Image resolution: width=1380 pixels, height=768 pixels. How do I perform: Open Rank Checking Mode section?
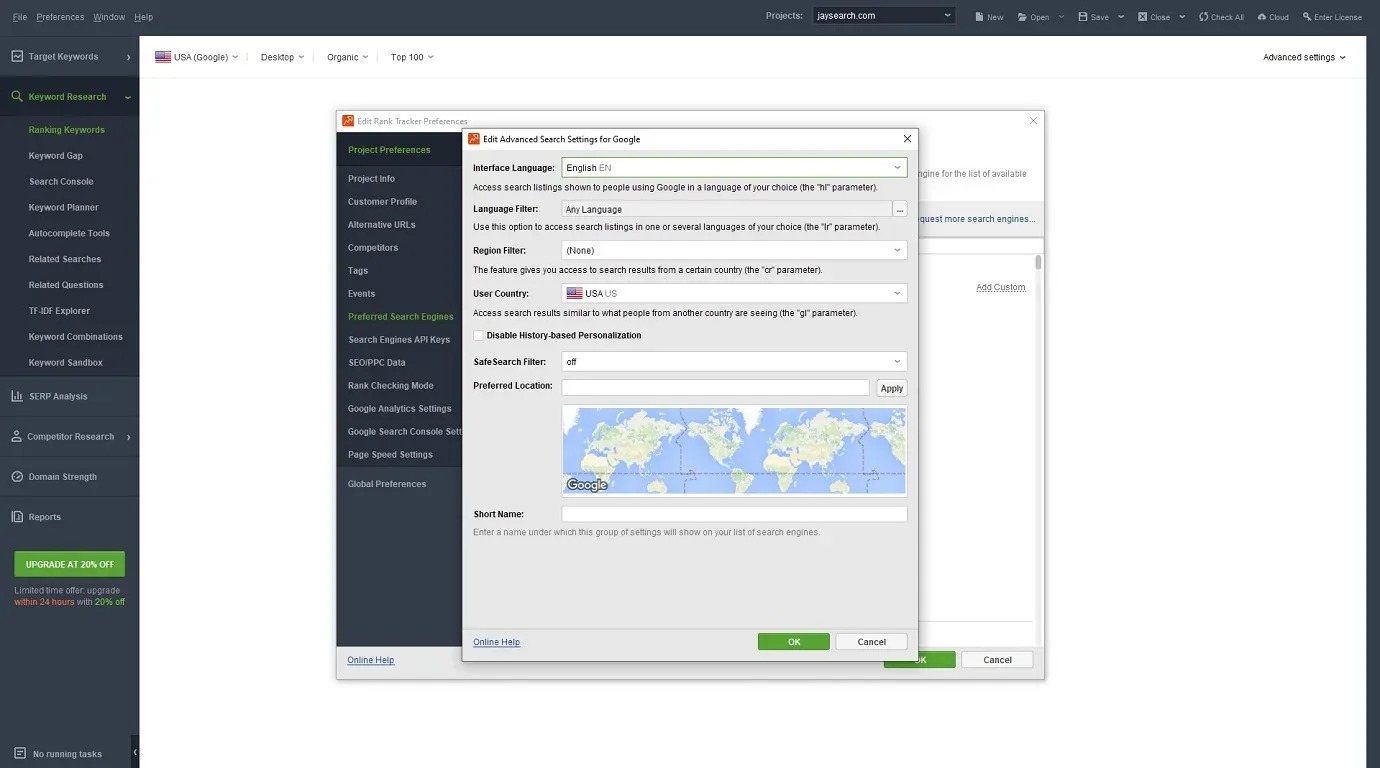pyautogui.click(x=390, y=386)
